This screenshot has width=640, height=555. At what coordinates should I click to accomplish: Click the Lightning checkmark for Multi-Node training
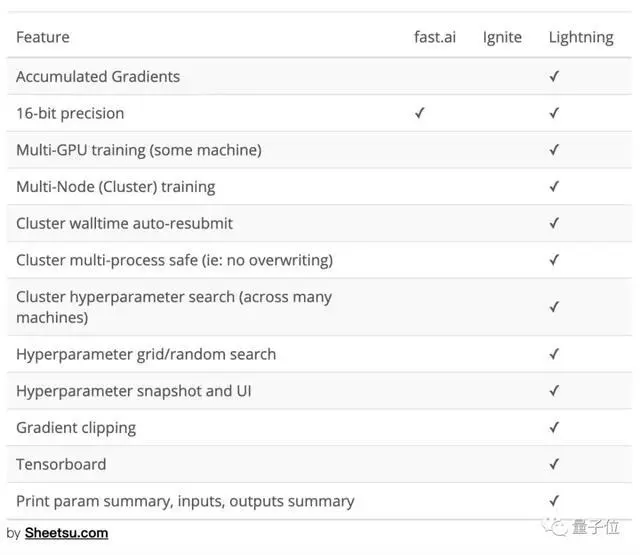pos(554,186)
